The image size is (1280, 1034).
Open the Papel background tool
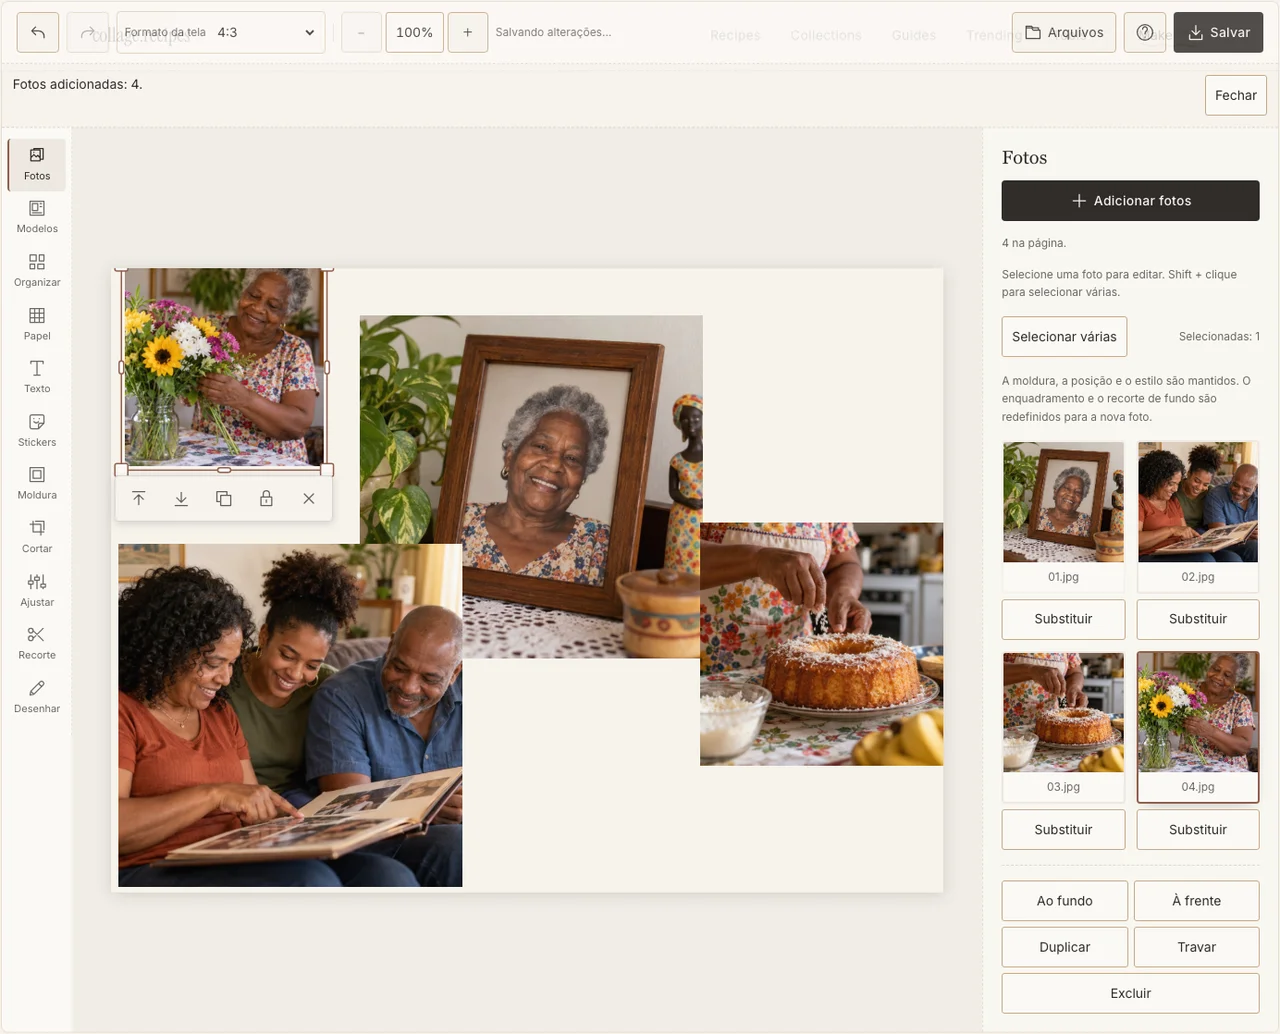tap(37, 324)
